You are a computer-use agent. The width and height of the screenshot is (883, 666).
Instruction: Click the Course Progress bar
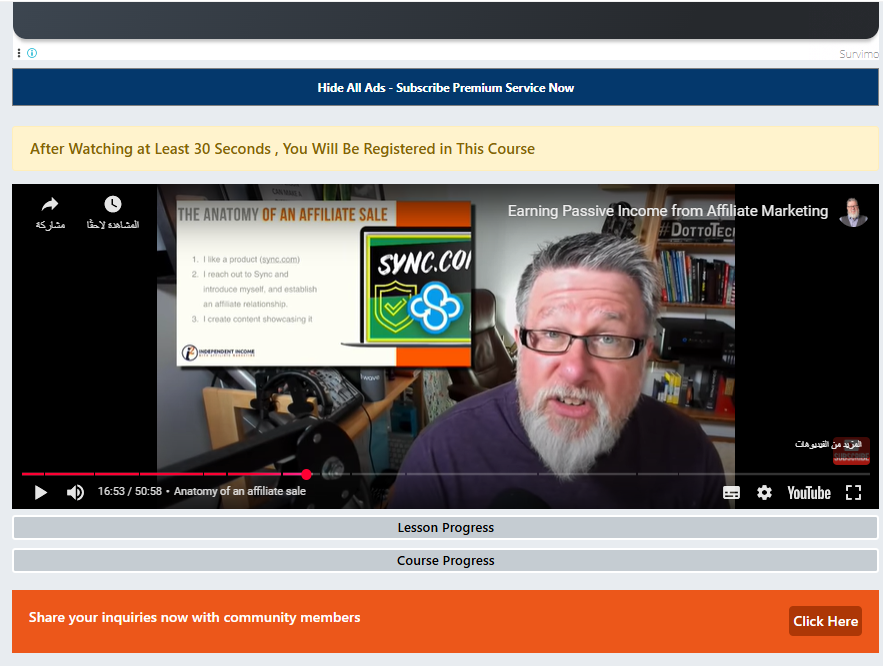(445, 561)
